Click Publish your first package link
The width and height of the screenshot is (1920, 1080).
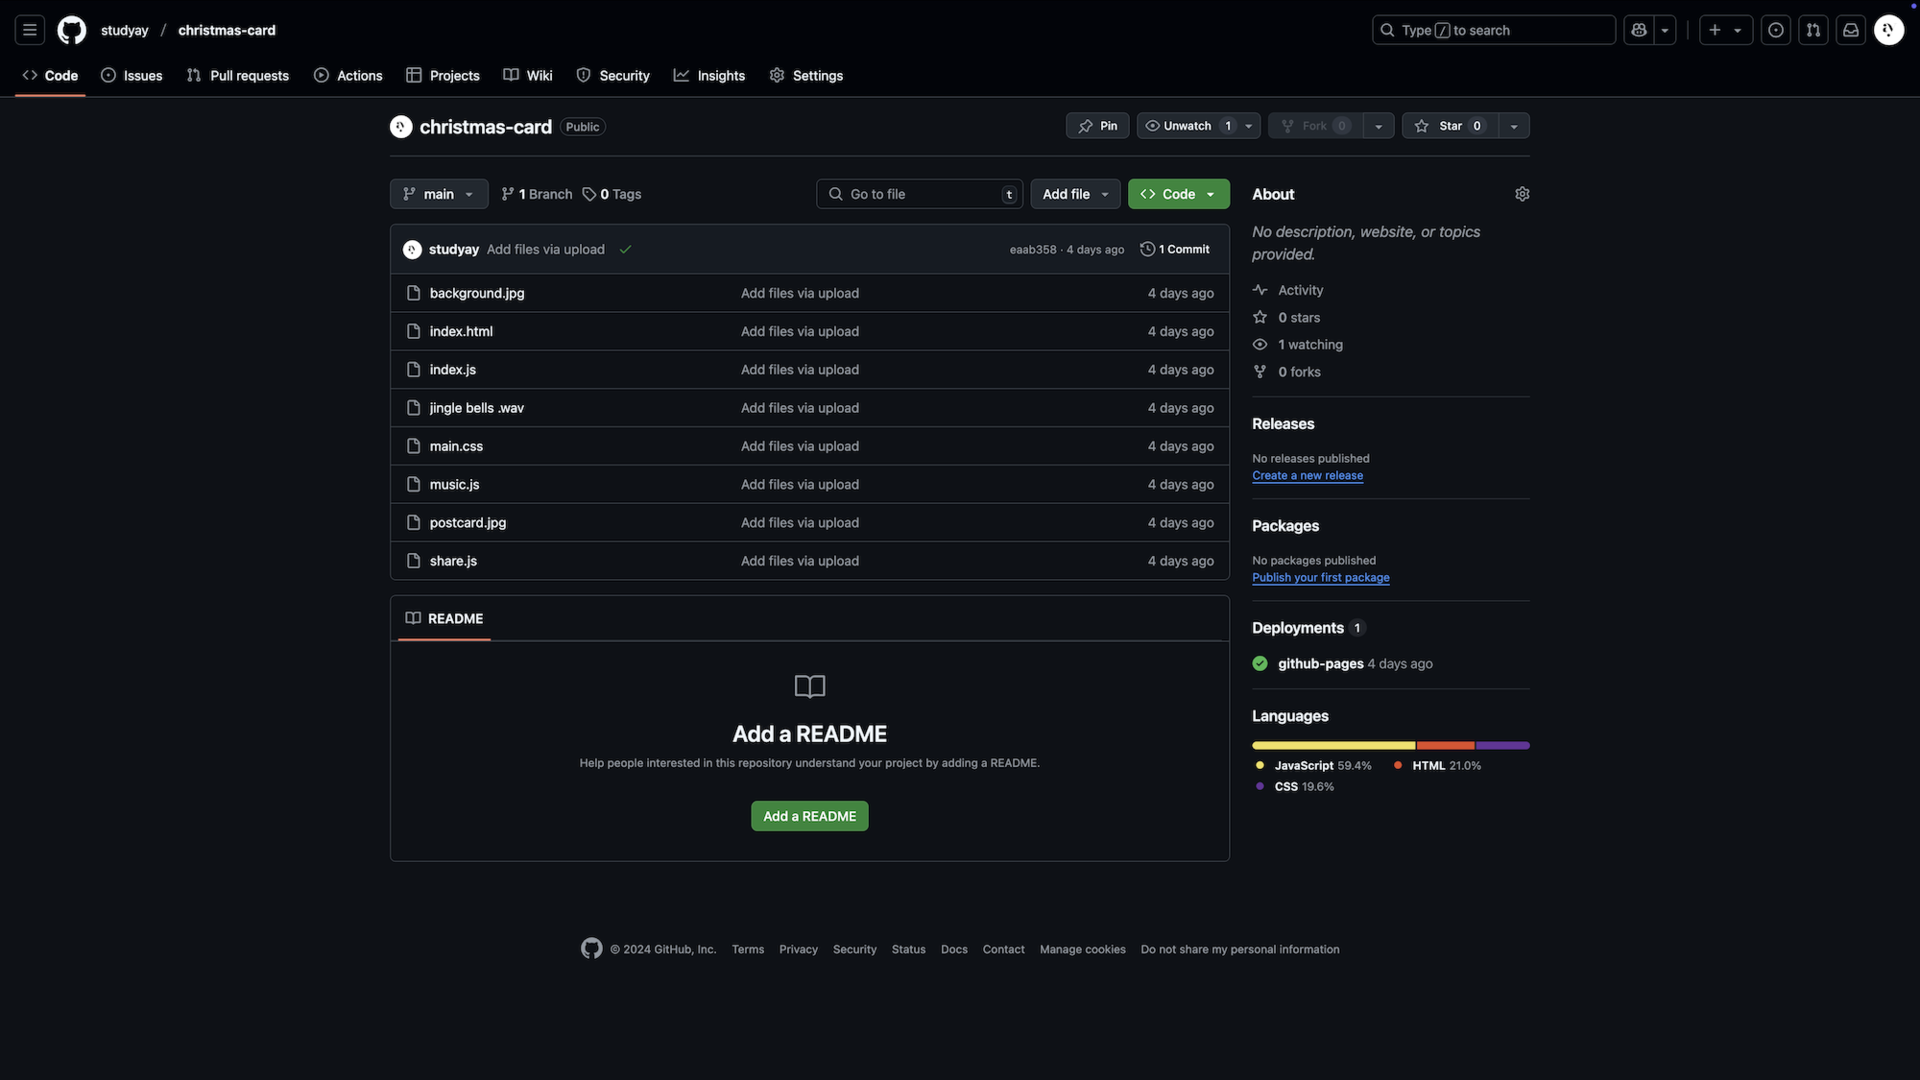[x=1321, y=578]
